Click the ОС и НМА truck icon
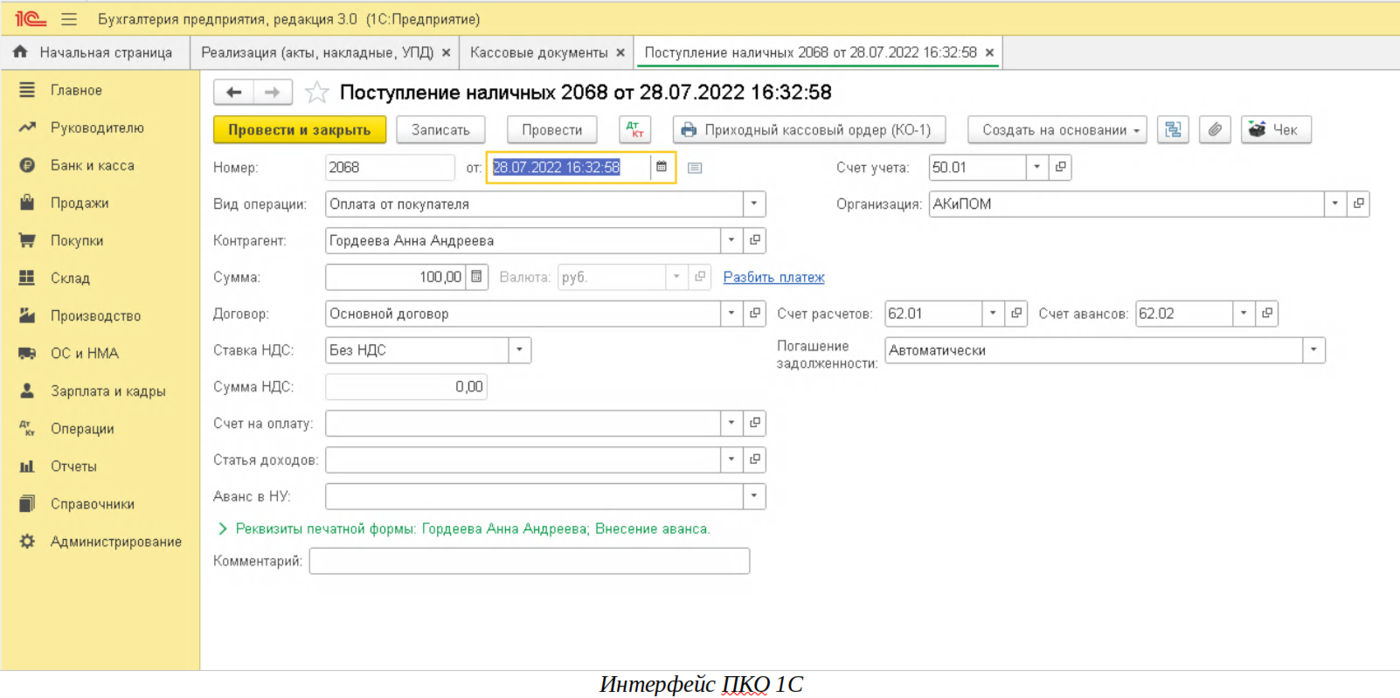Viewport: 1400px width, 698px height. click(27, 353)
